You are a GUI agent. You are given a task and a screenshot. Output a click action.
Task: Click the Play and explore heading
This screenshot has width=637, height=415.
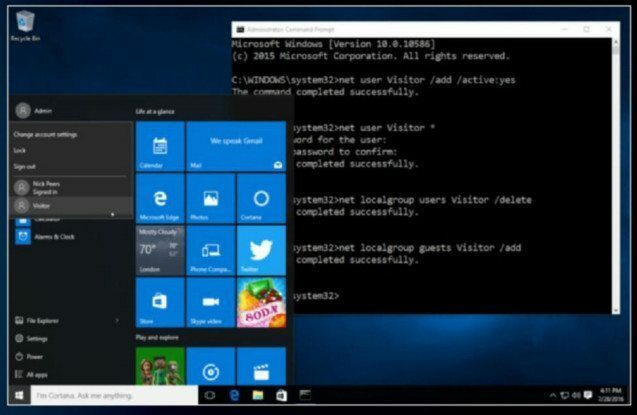point(157,337)
